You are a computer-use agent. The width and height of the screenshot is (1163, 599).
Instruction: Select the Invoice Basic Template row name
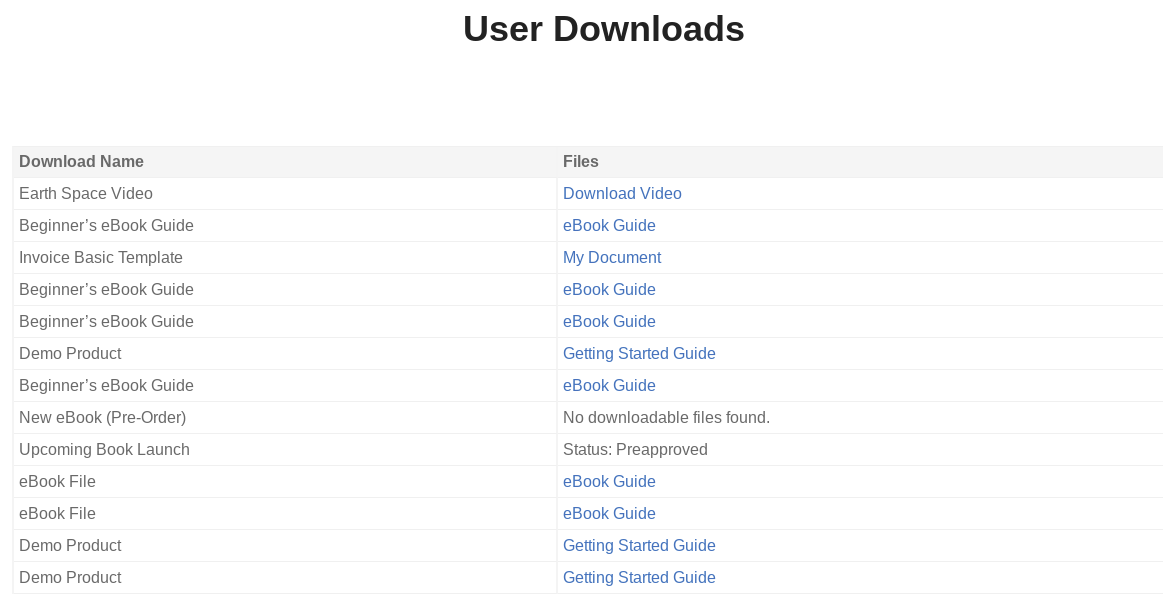(x=100, y=257)
